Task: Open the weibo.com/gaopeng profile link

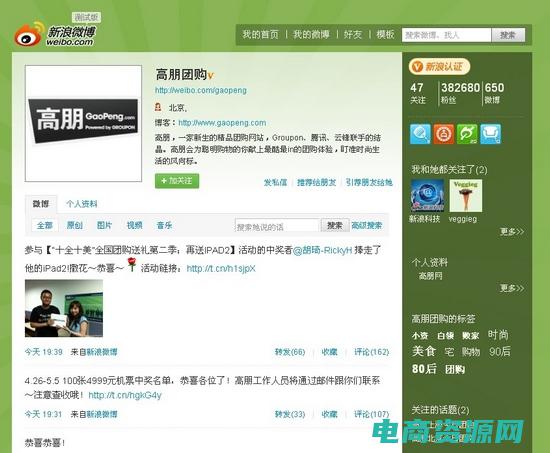Action: [x=201, y=90]
